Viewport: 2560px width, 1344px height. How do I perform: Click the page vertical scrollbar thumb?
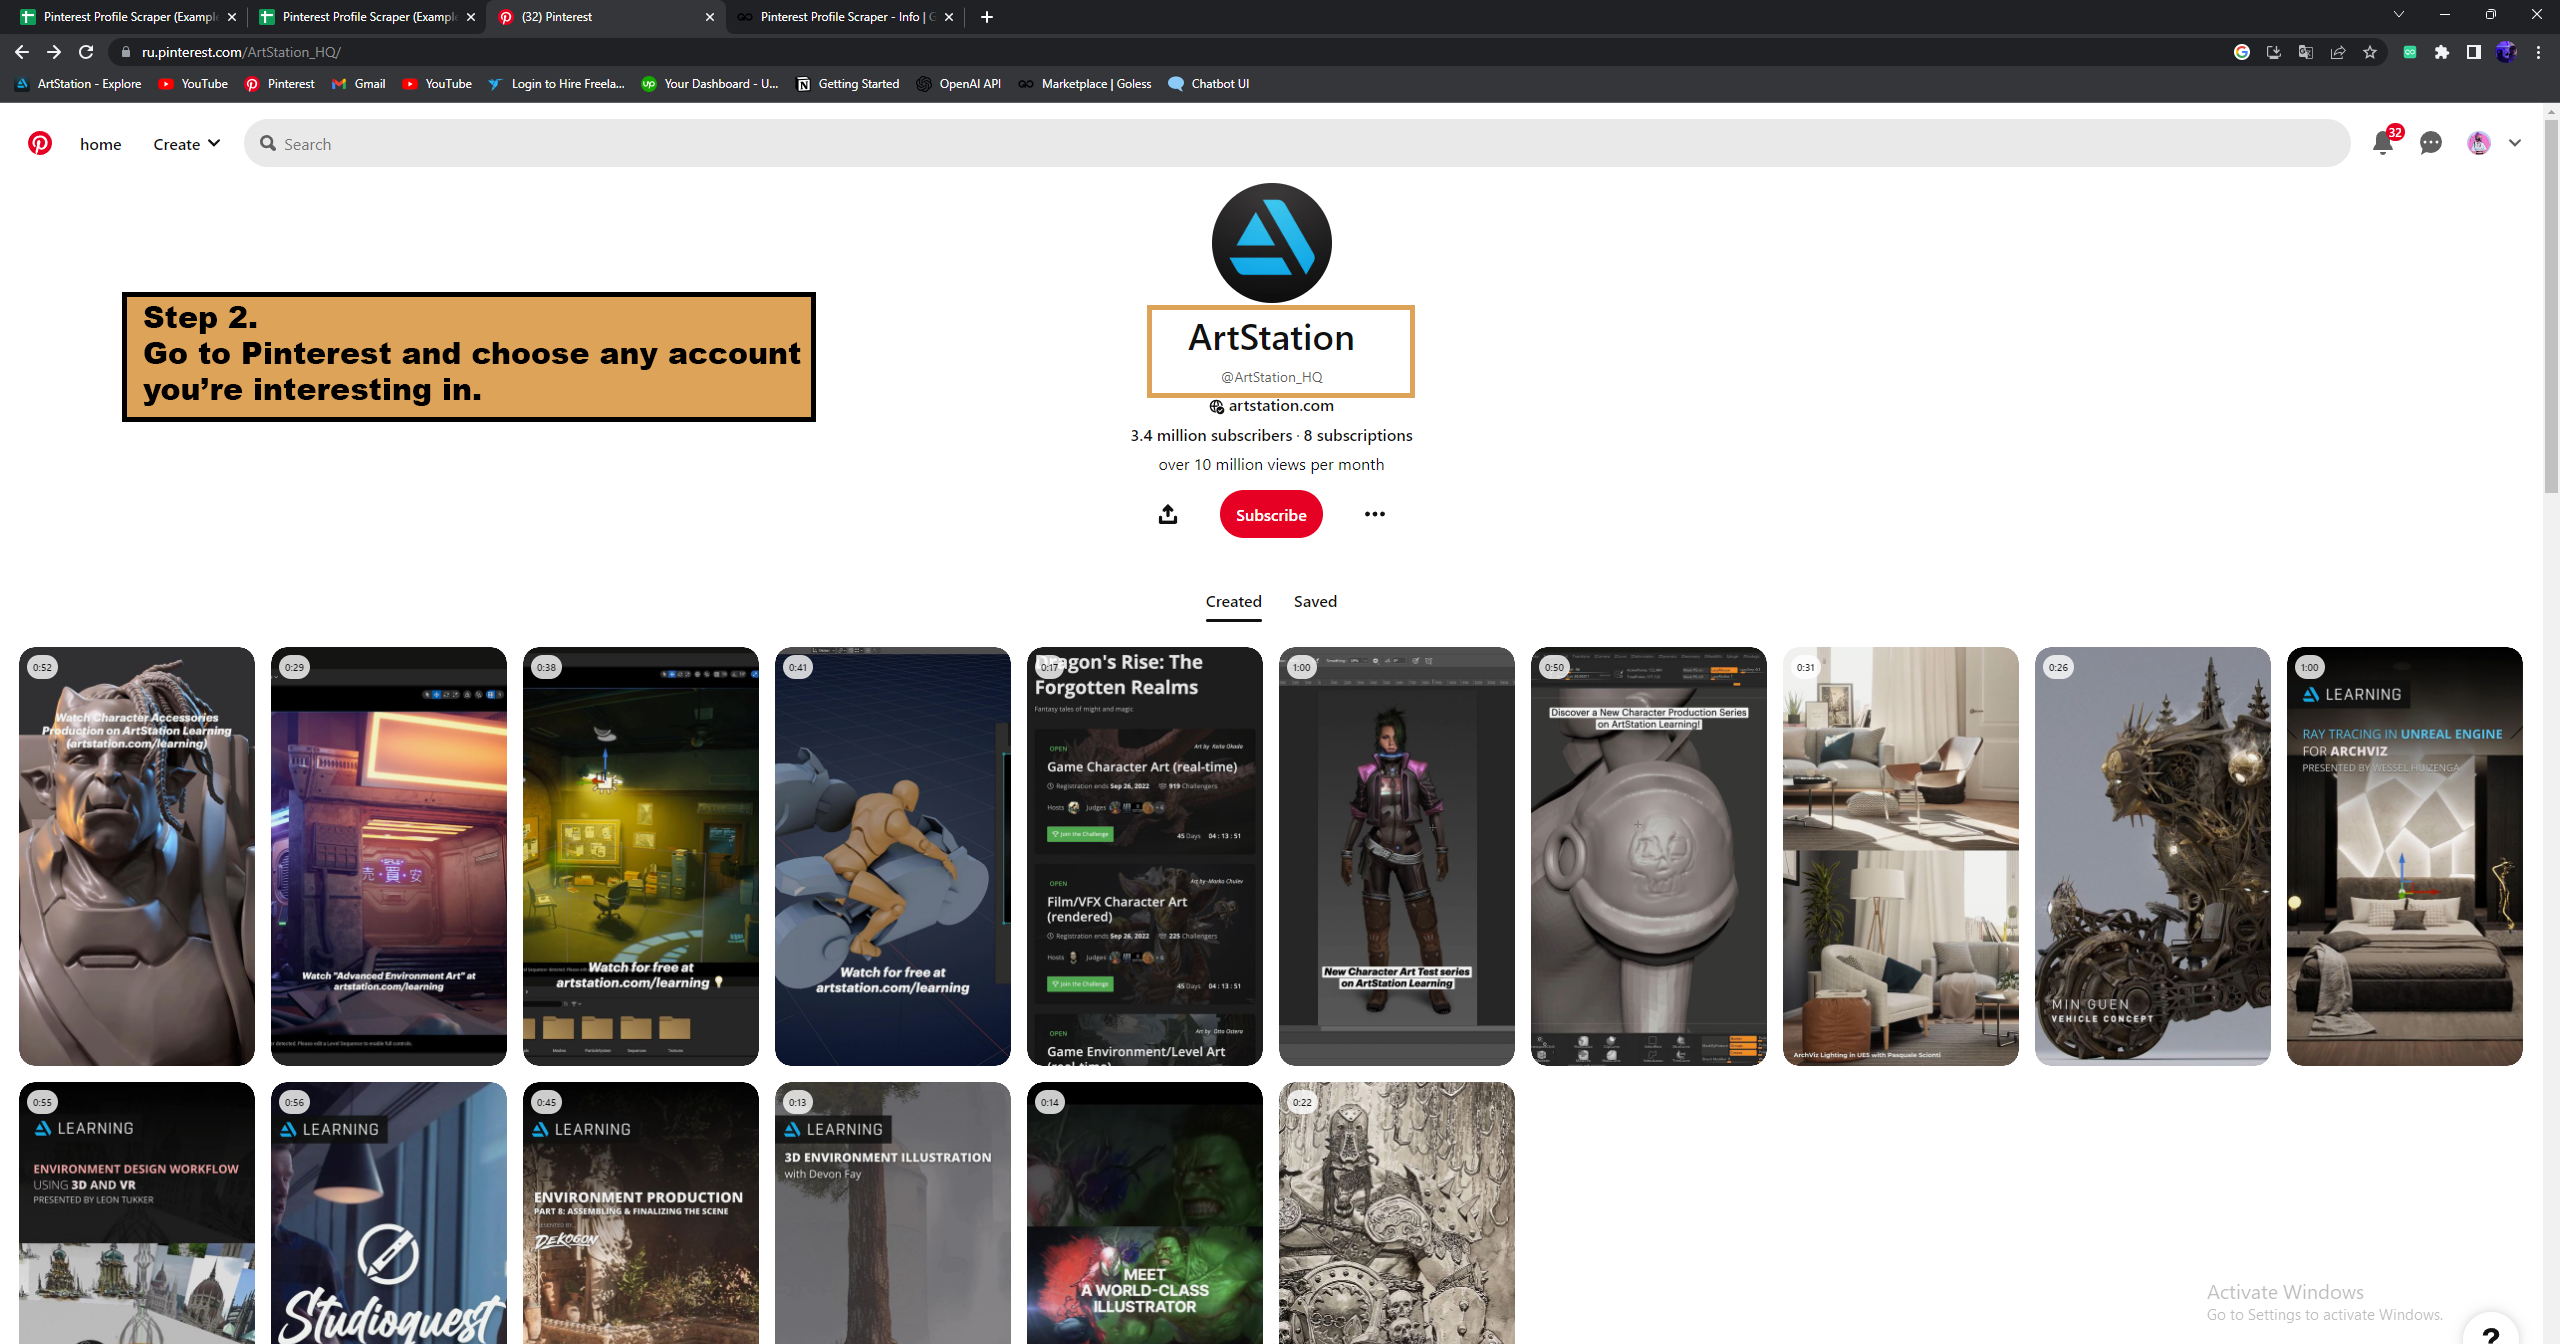pos(2551,305)
